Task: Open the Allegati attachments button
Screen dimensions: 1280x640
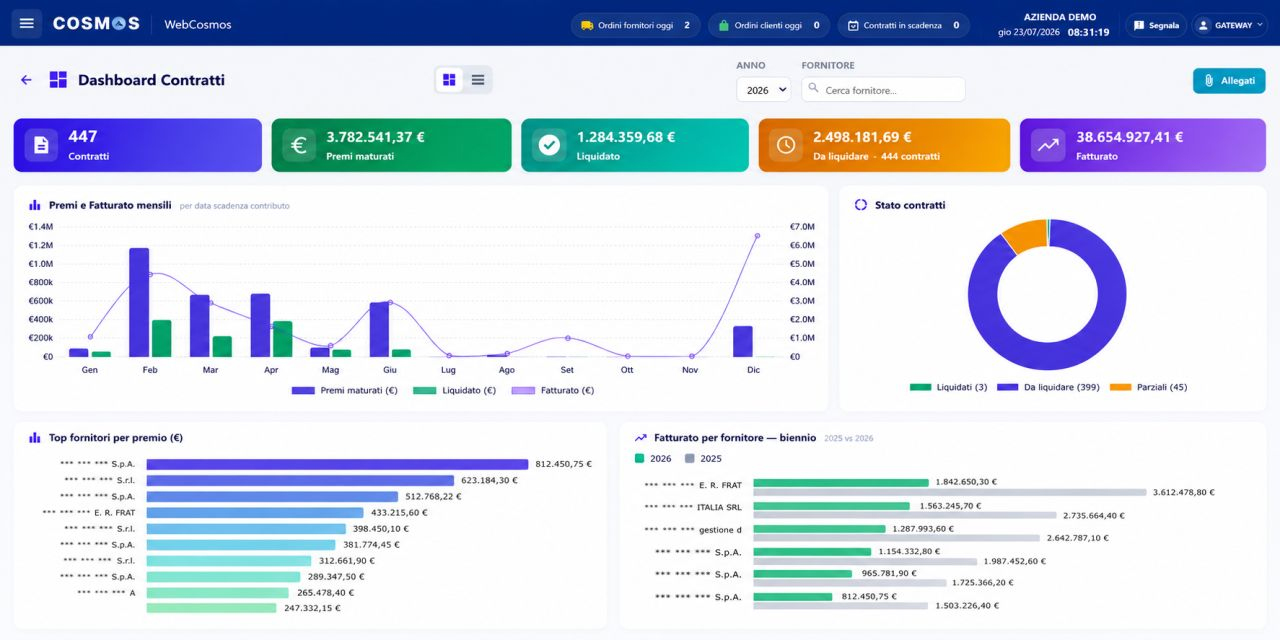Action: [x=1229, y=81]
